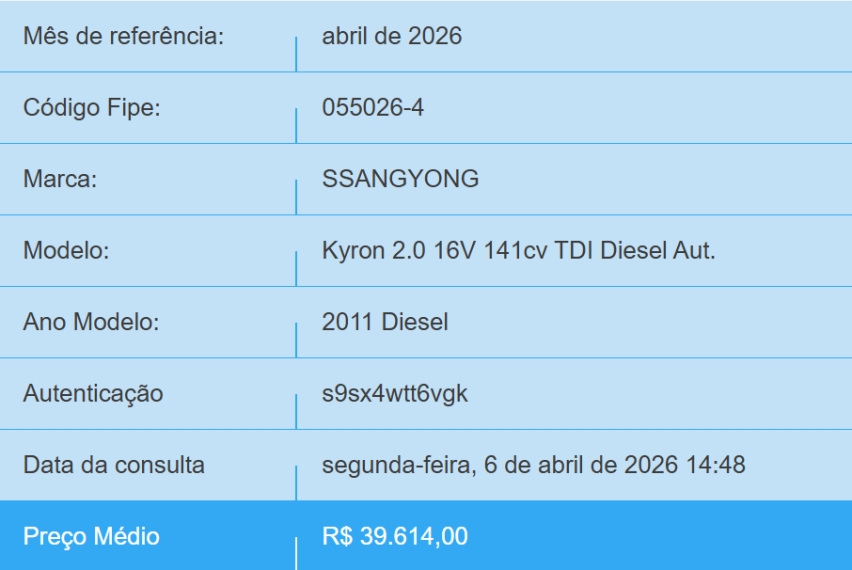The height and width of the screenshot is (570, 852).
Task: Select the "abril de 2026" reference month value
Action: point(391,37)
